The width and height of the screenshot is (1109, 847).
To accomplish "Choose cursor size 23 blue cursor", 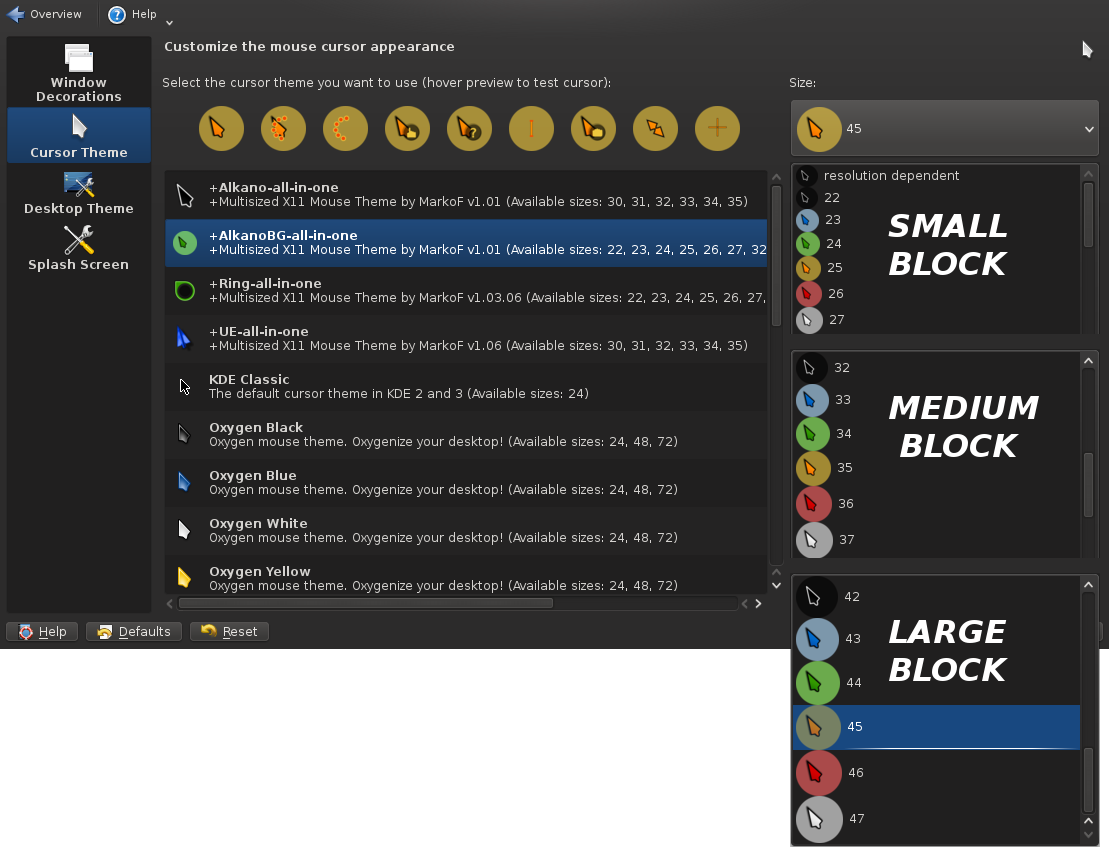I will (x=936, y=220).
